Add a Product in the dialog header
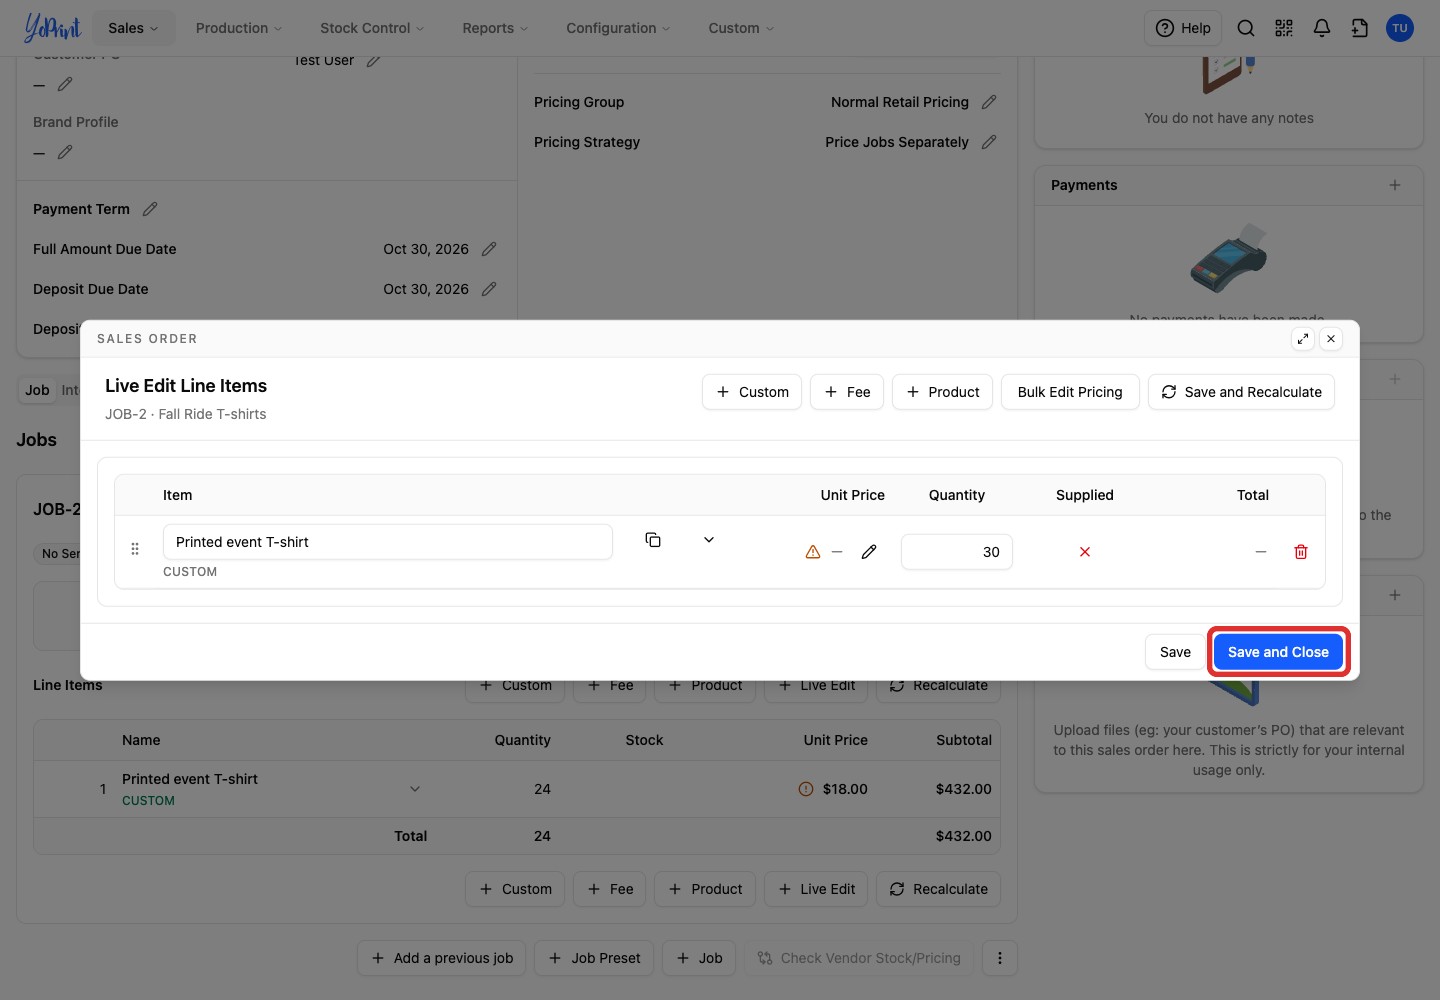 (942, 392)
